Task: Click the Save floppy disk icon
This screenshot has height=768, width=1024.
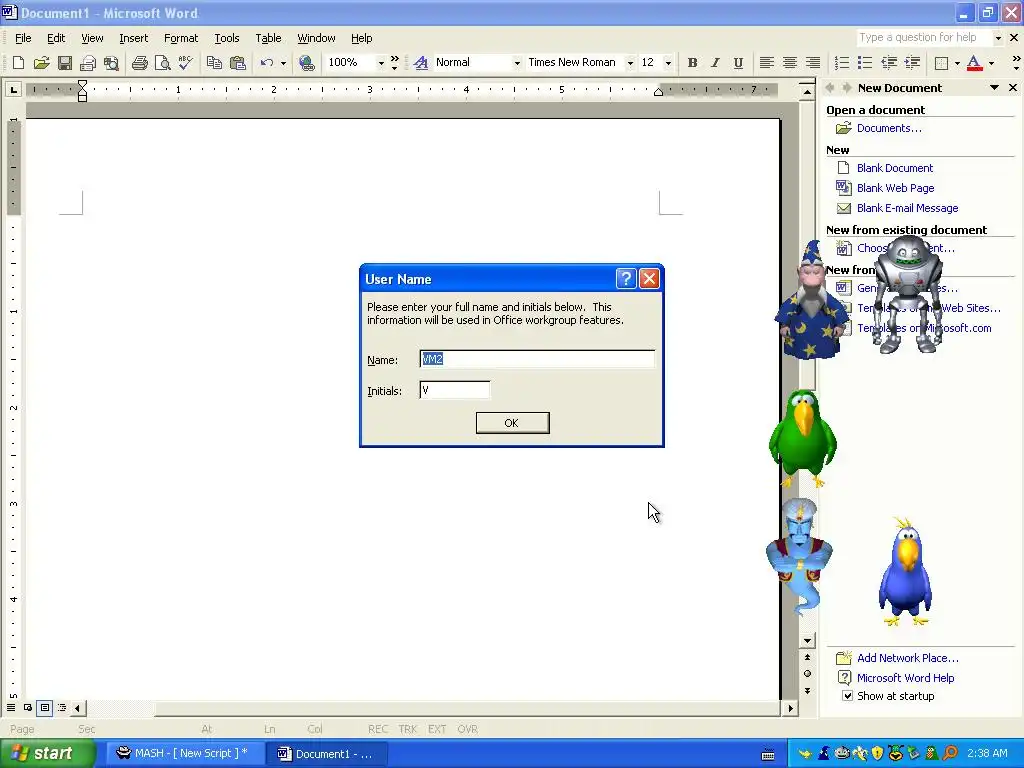Action: pos(65,63)
